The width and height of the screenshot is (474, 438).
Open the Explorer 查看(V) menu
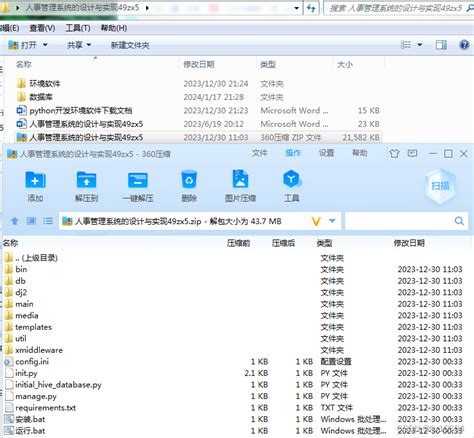tap(42, 28)
